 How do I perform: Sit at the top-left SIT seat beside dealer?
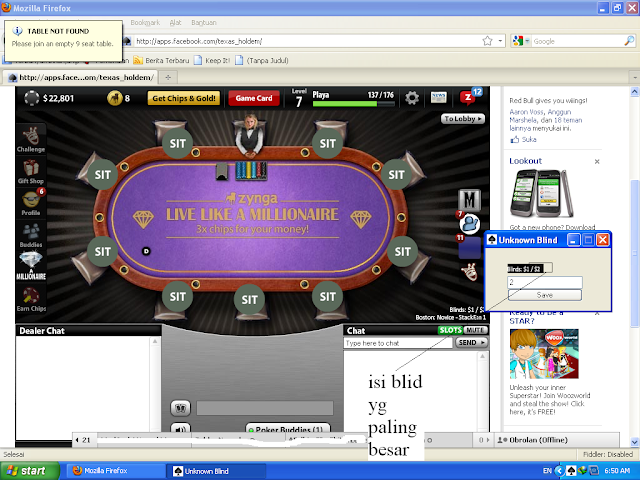(x=178, y=144)
